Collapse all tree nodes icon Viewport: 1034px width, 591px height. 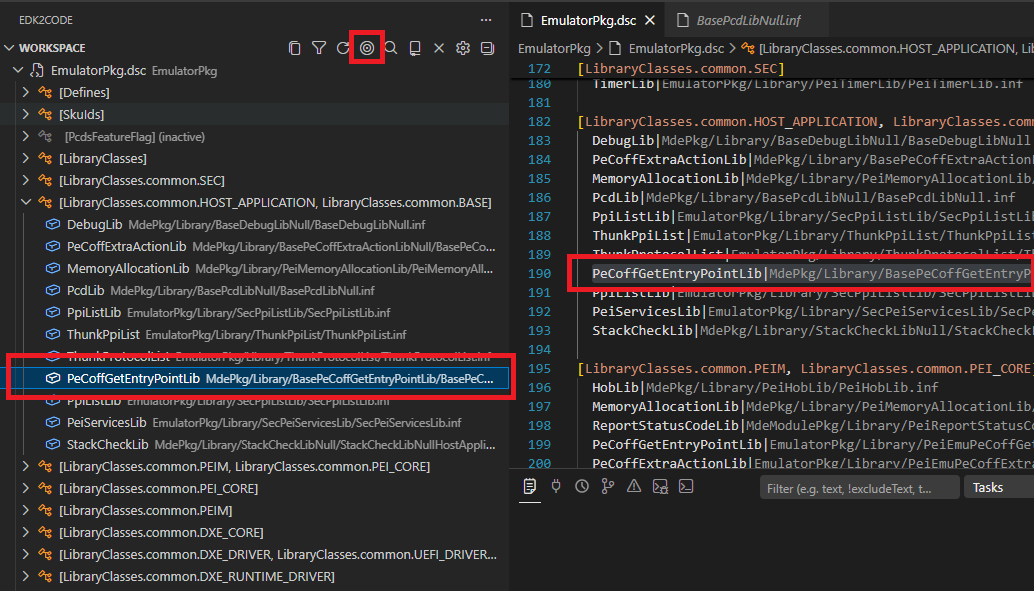click(x=487, y=48)
